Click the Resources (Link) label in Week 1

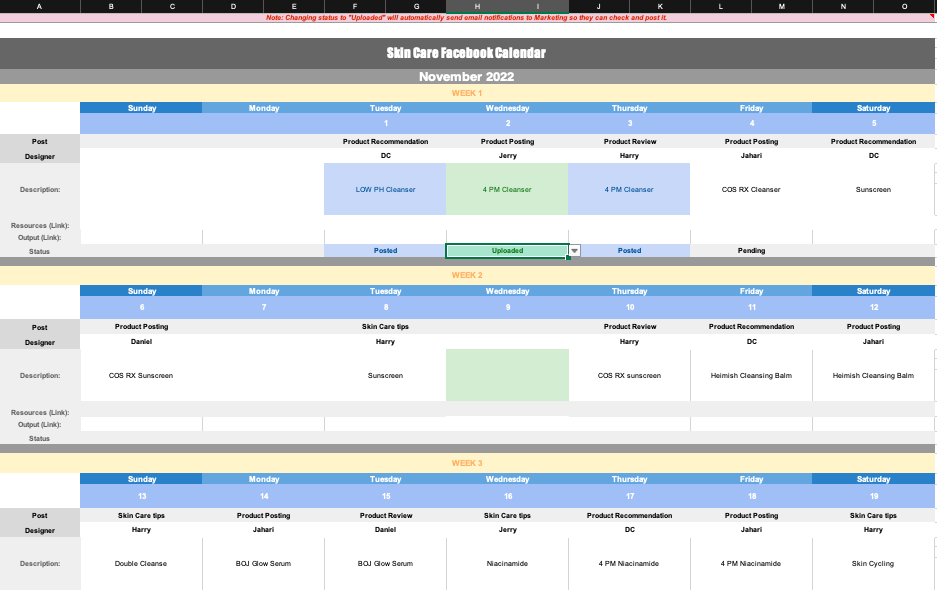pyautogui.click(x=39, y=226)
